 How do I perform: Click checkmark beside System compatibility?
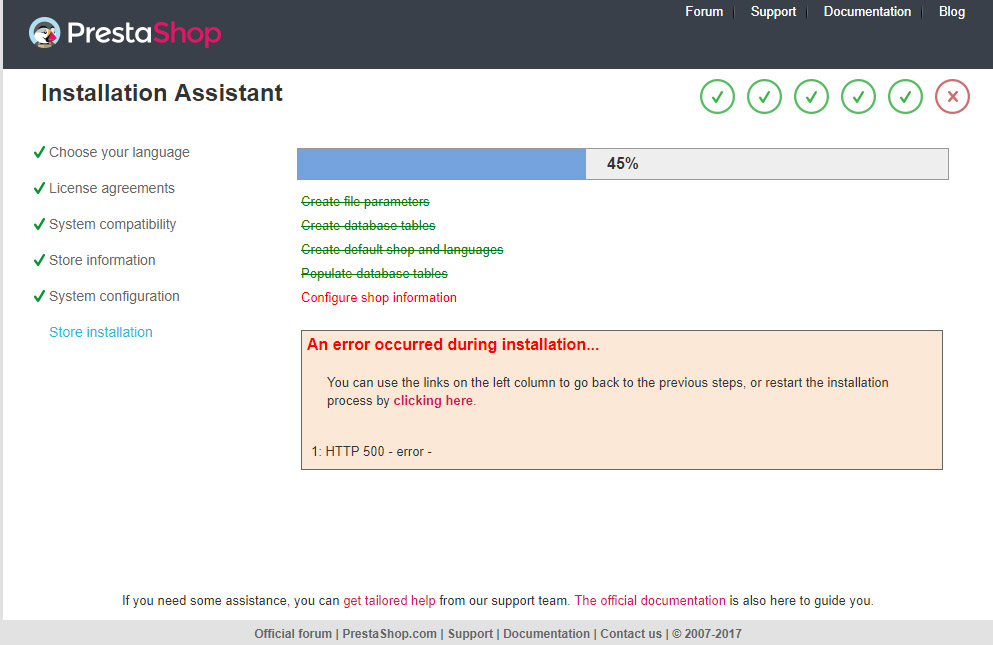click(x=39, y=224)
